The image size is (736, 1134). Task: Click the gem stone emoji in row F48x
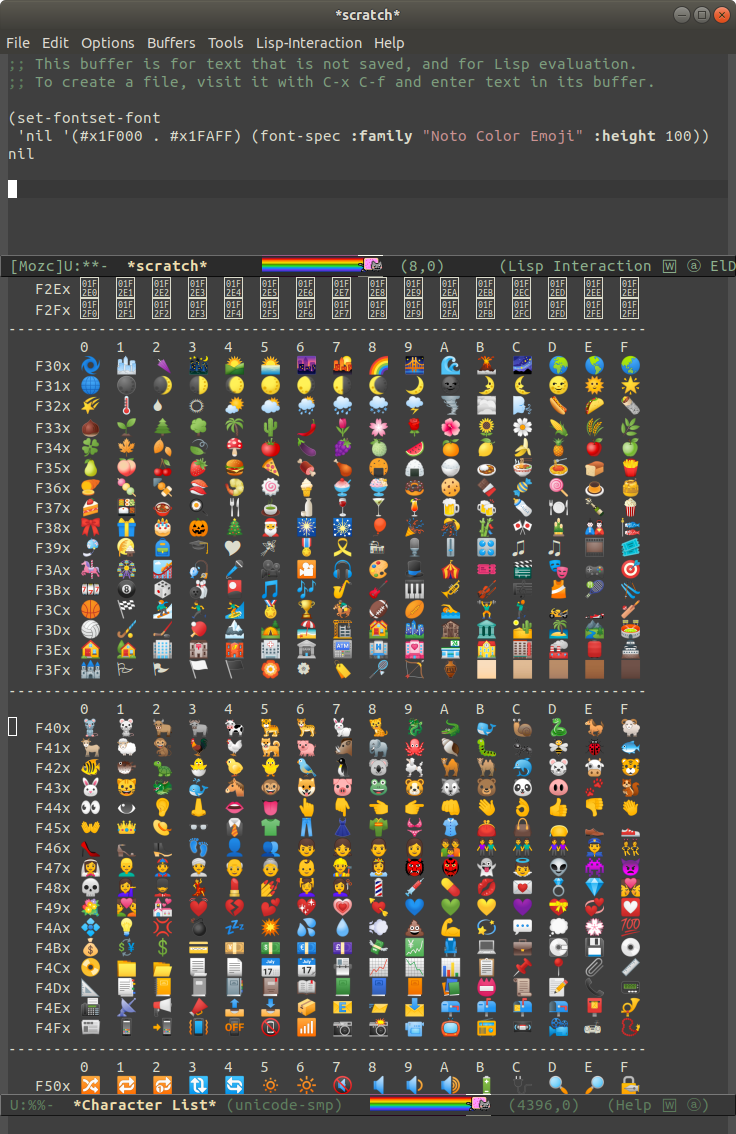click(594, 887)
